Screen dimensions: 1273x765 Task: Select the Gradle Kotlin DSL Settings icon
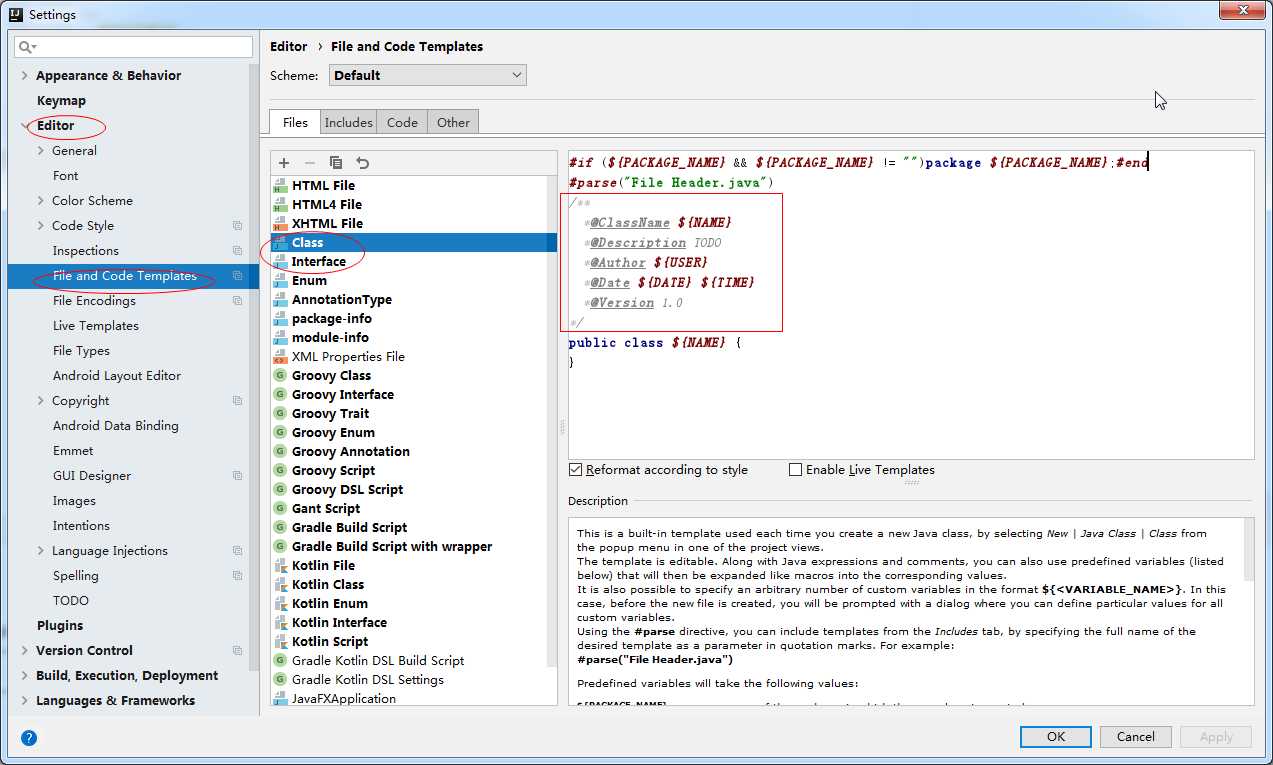point(281,679)
